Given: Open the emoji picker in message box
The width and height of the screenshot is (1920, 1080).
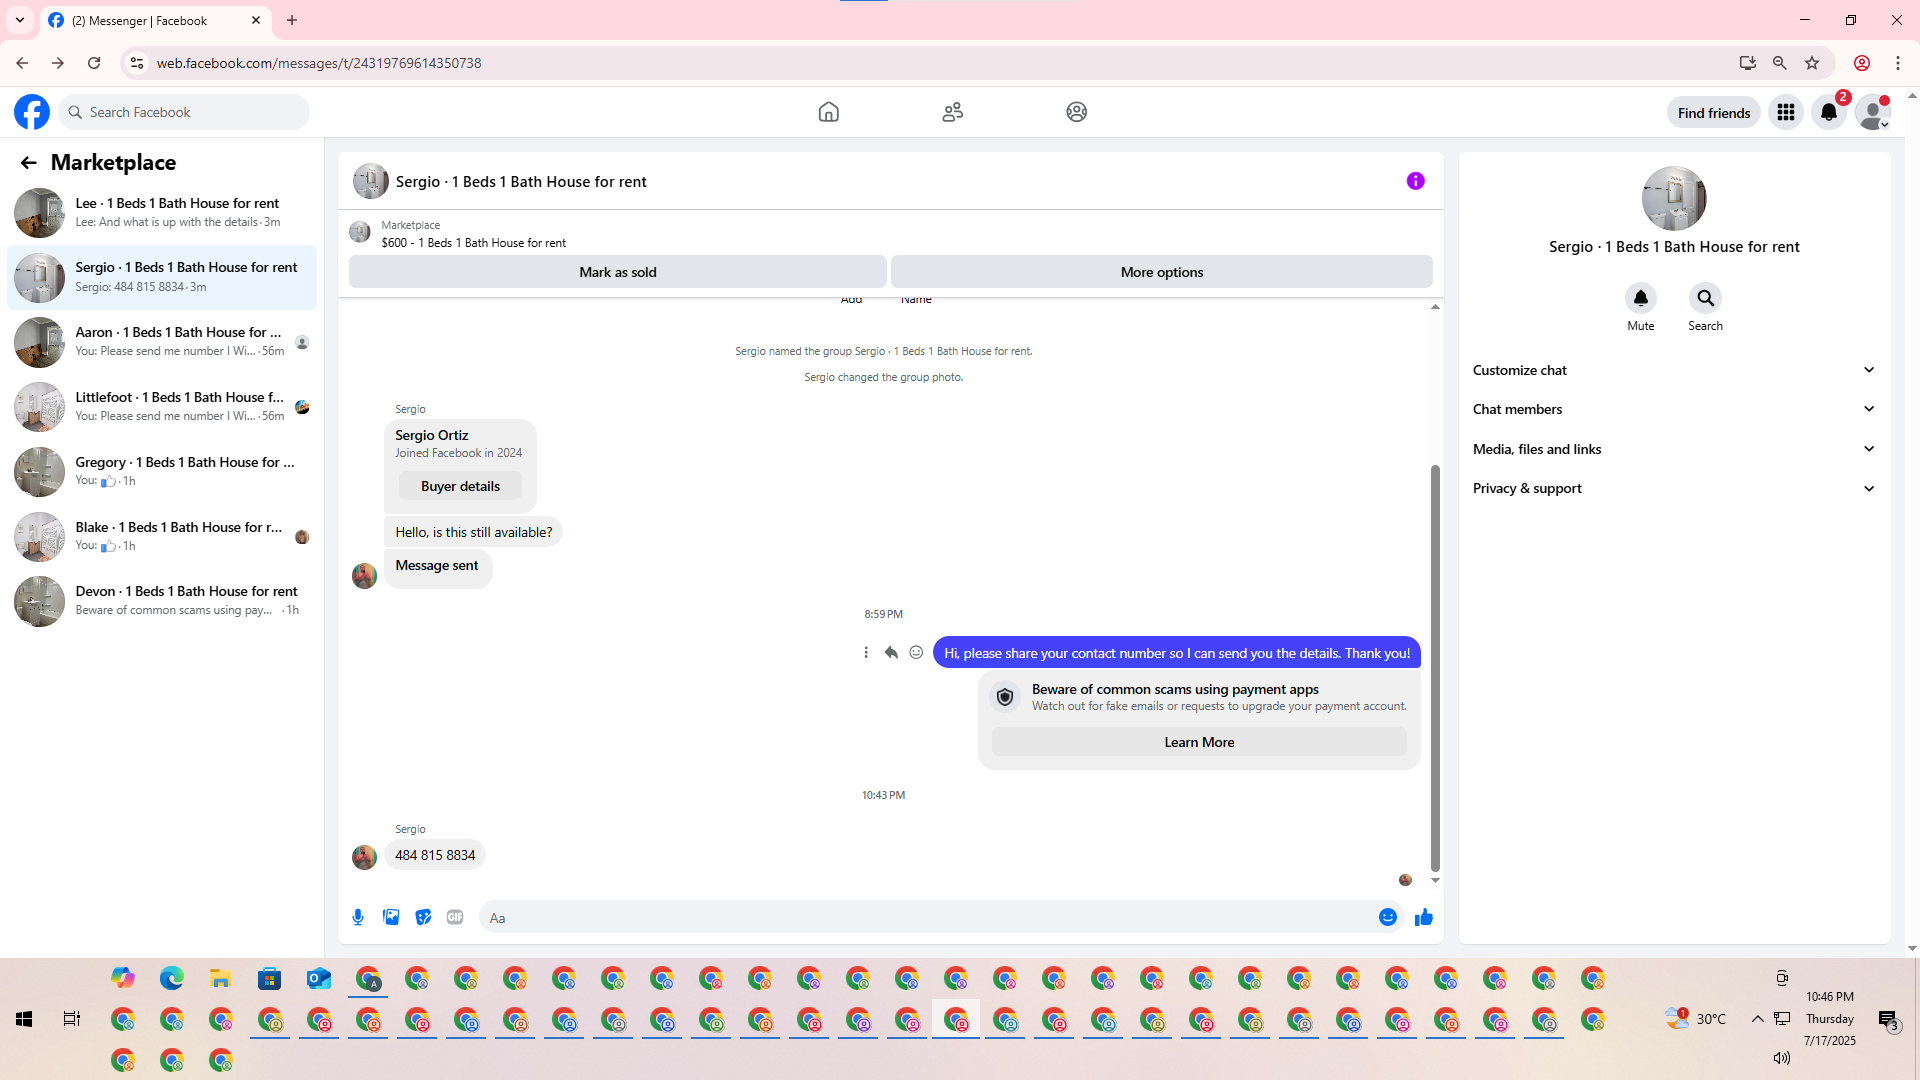Looking at the screenshot, I should click(1388, 917).
